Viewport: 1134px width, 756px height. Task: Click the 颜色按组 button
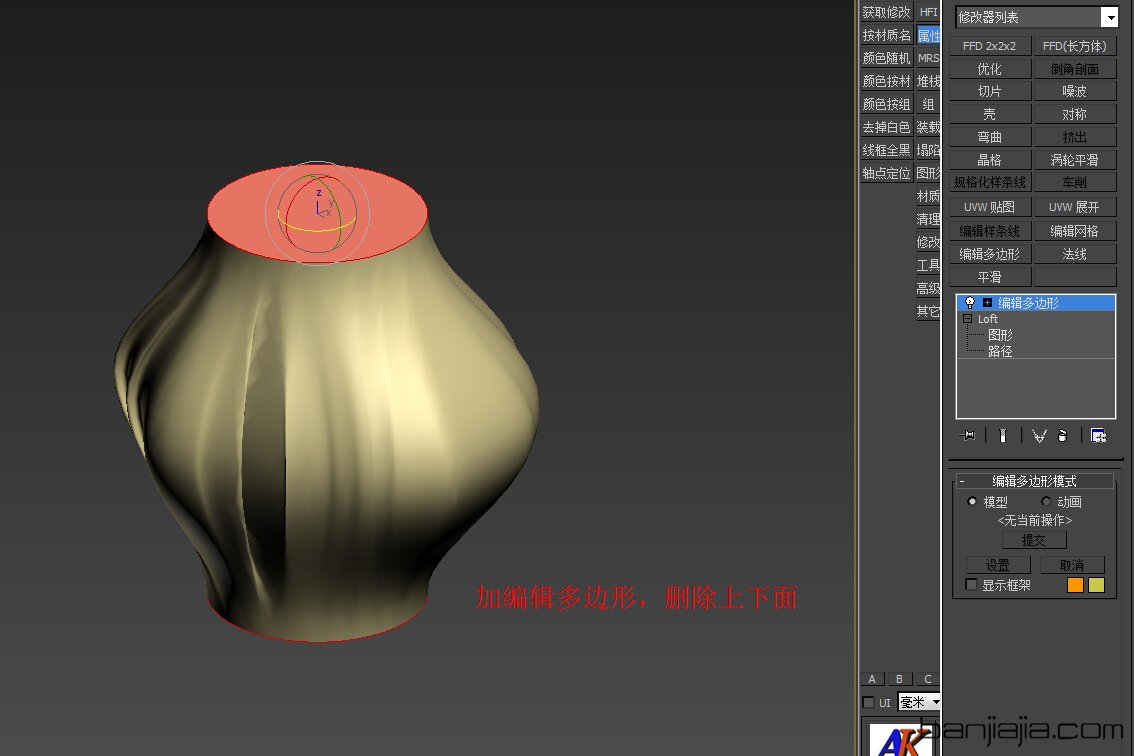(887, 104)
